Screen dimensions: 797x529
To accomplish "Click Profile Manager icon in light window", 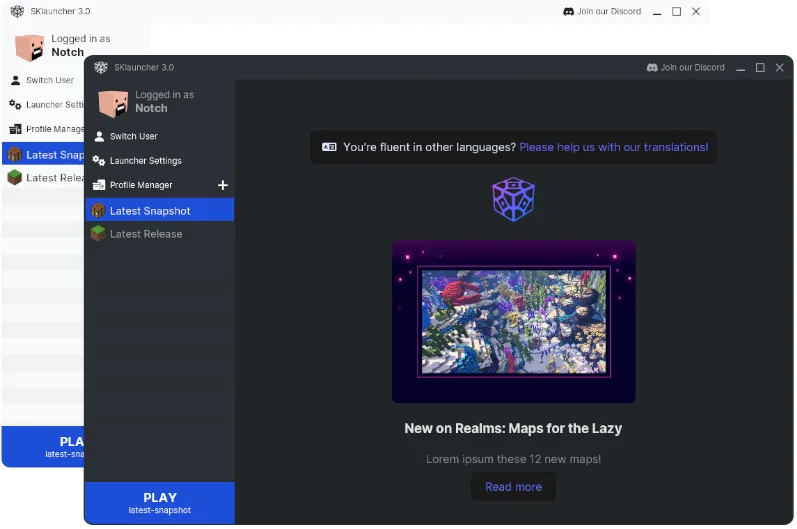I will [x=15, y=129].
